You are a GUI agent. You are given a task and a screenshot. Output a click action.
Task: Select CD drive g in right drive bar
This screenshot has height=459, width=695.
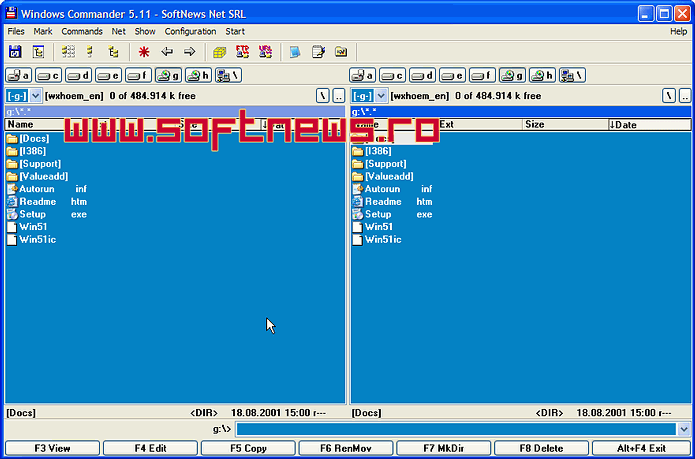pyautogui.click(x=512, y=75)
